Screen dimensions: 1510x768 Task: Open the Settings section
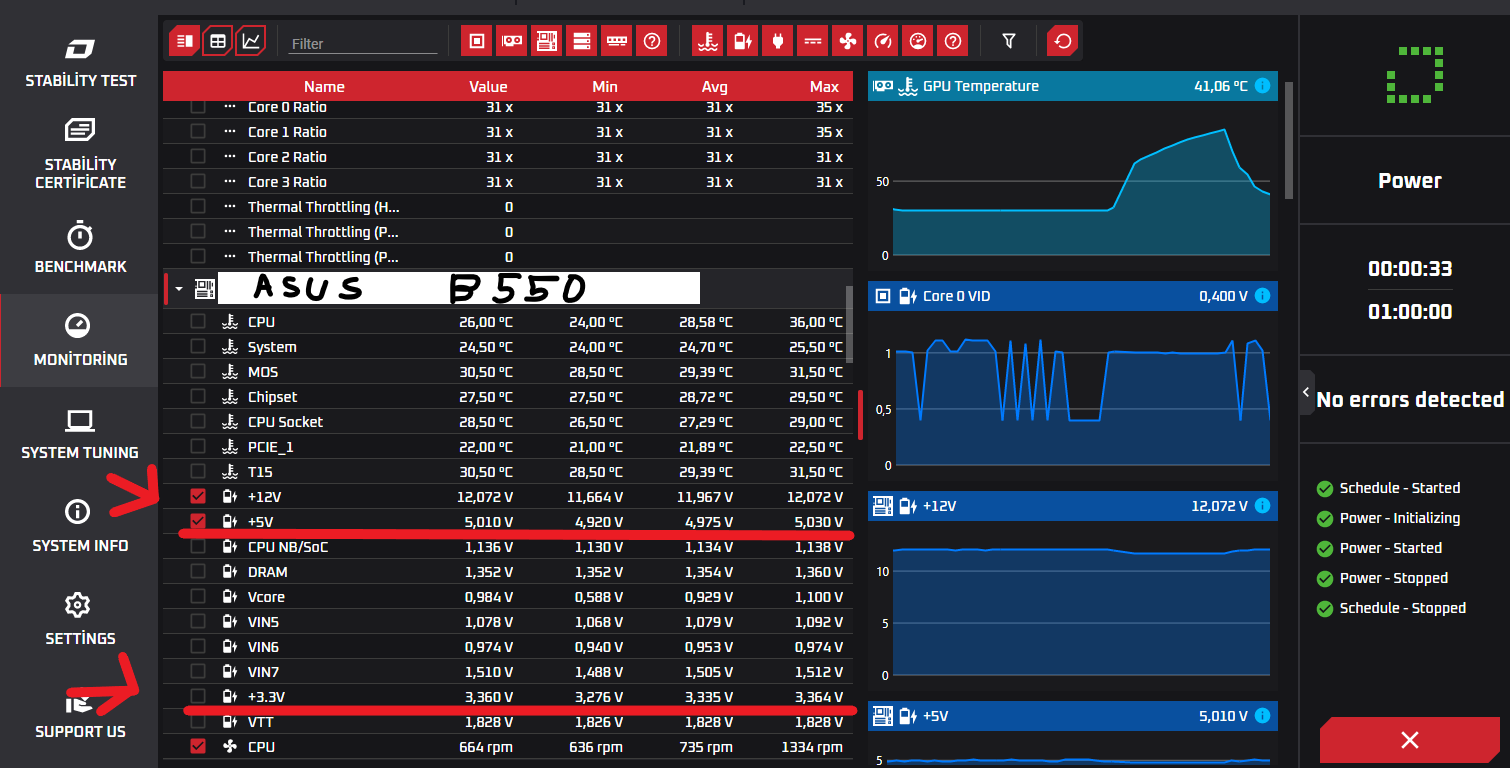[80, 620]
